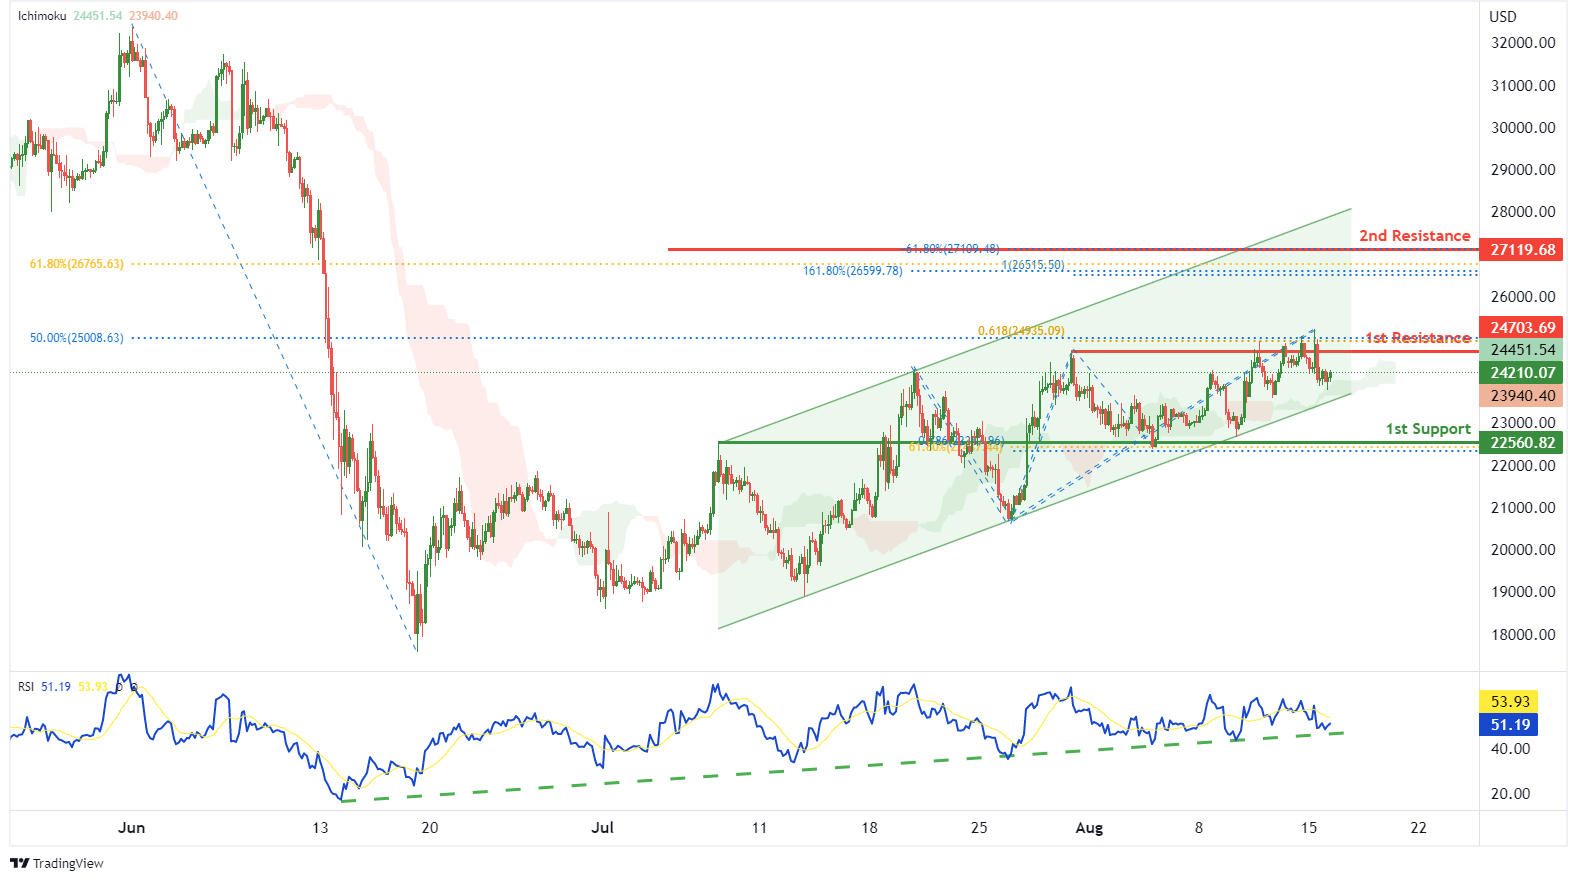
Task: Click the 24703.69 resistance price tag
Action: [1522, 328]
